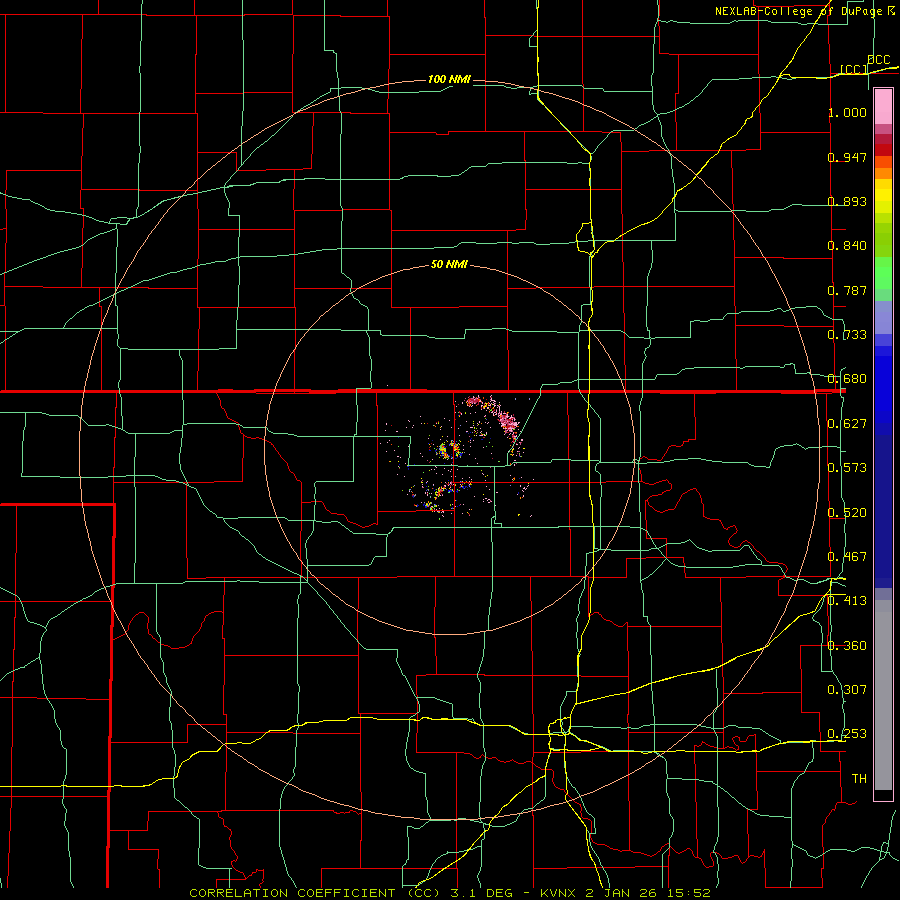Click the 0.947 color scale value
Image resolution: width=900 pixels, height=900 pixels.
click(847, 157)
